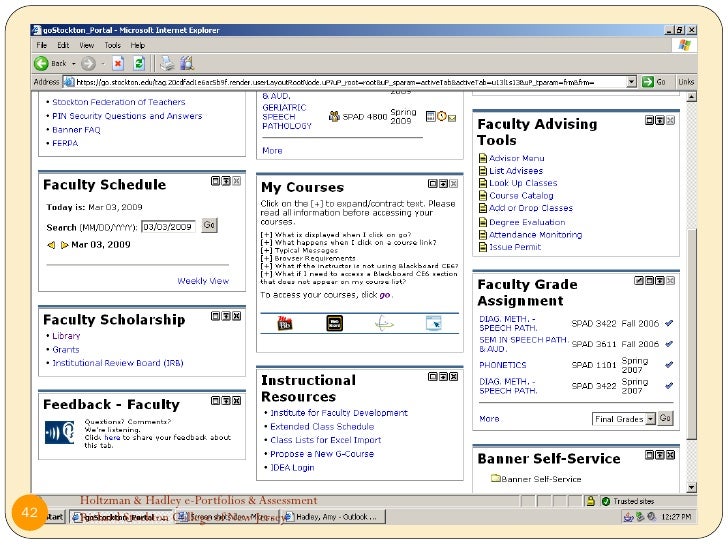Click the taskbar clock showing 12:27 PM
The width and height of the screenshot is (728, 546).
click(x=676, y=517)
